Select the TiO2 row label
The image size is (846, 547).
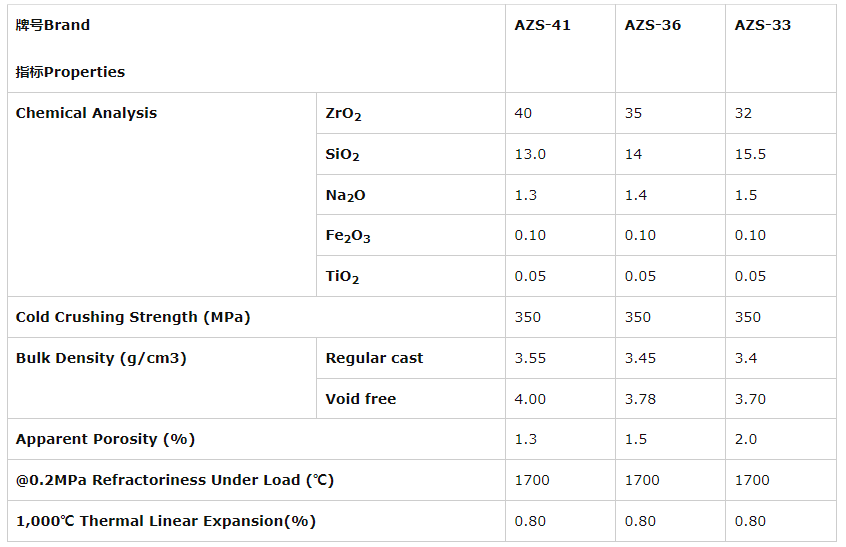click(342, 277)
